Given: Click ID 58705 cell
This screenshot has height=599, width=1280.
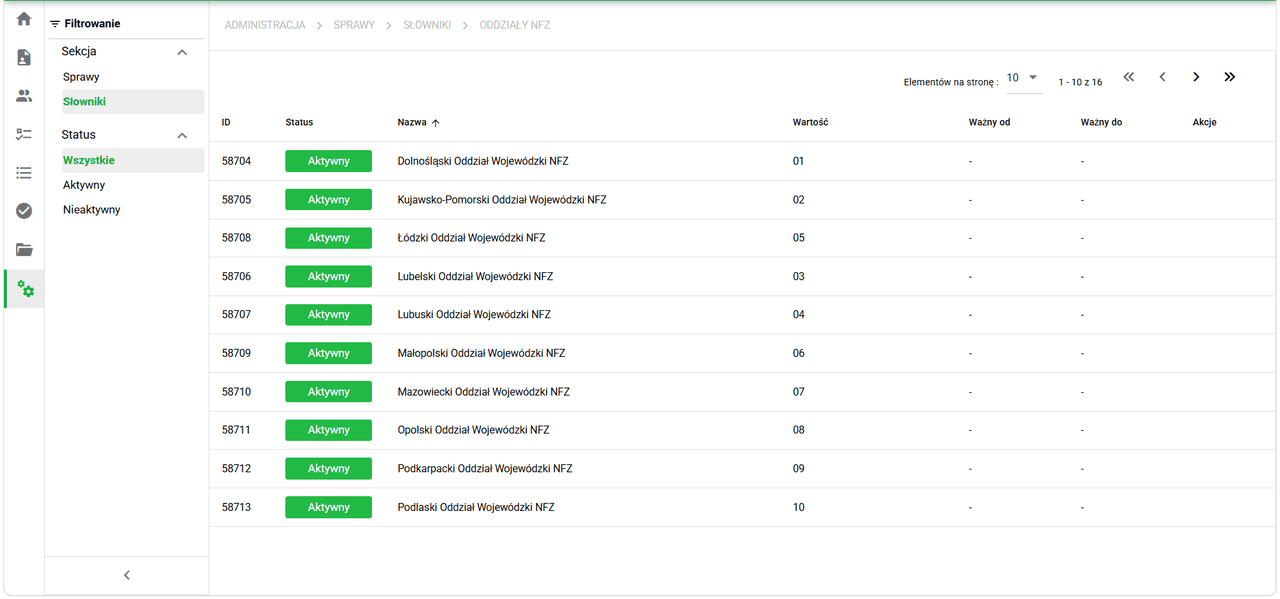Looking at the screenshot, I should [236, 200].
